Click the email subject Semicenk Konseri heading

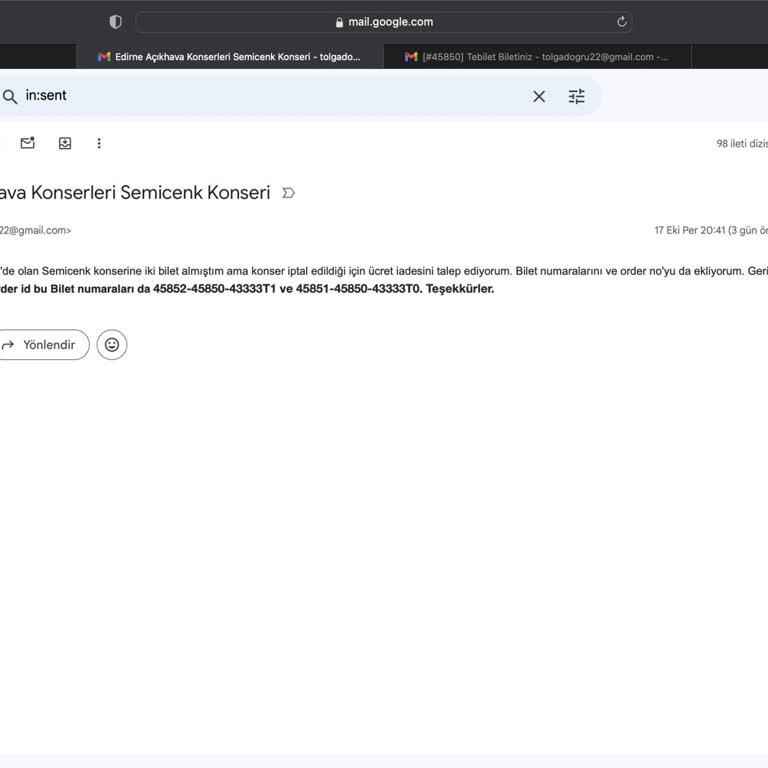coord(135,193)
